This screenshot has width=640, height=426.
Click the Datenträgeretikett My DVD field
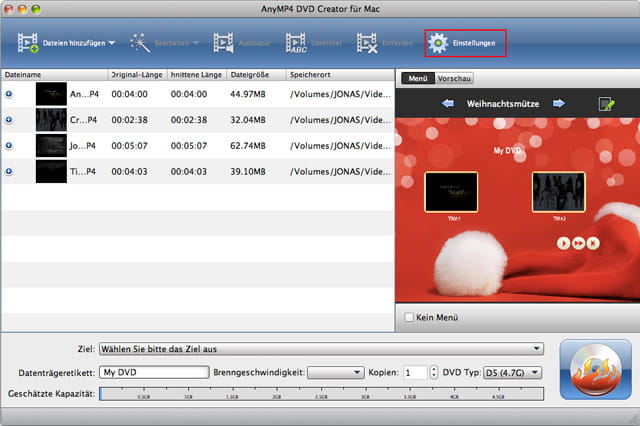pyautogui.click(x=154, y=372)
